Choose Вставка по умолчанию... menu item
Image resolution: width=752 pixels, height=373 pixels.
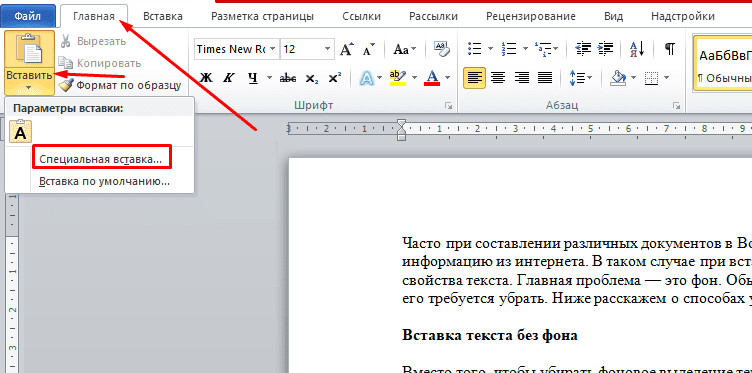[x=104, y=182]
